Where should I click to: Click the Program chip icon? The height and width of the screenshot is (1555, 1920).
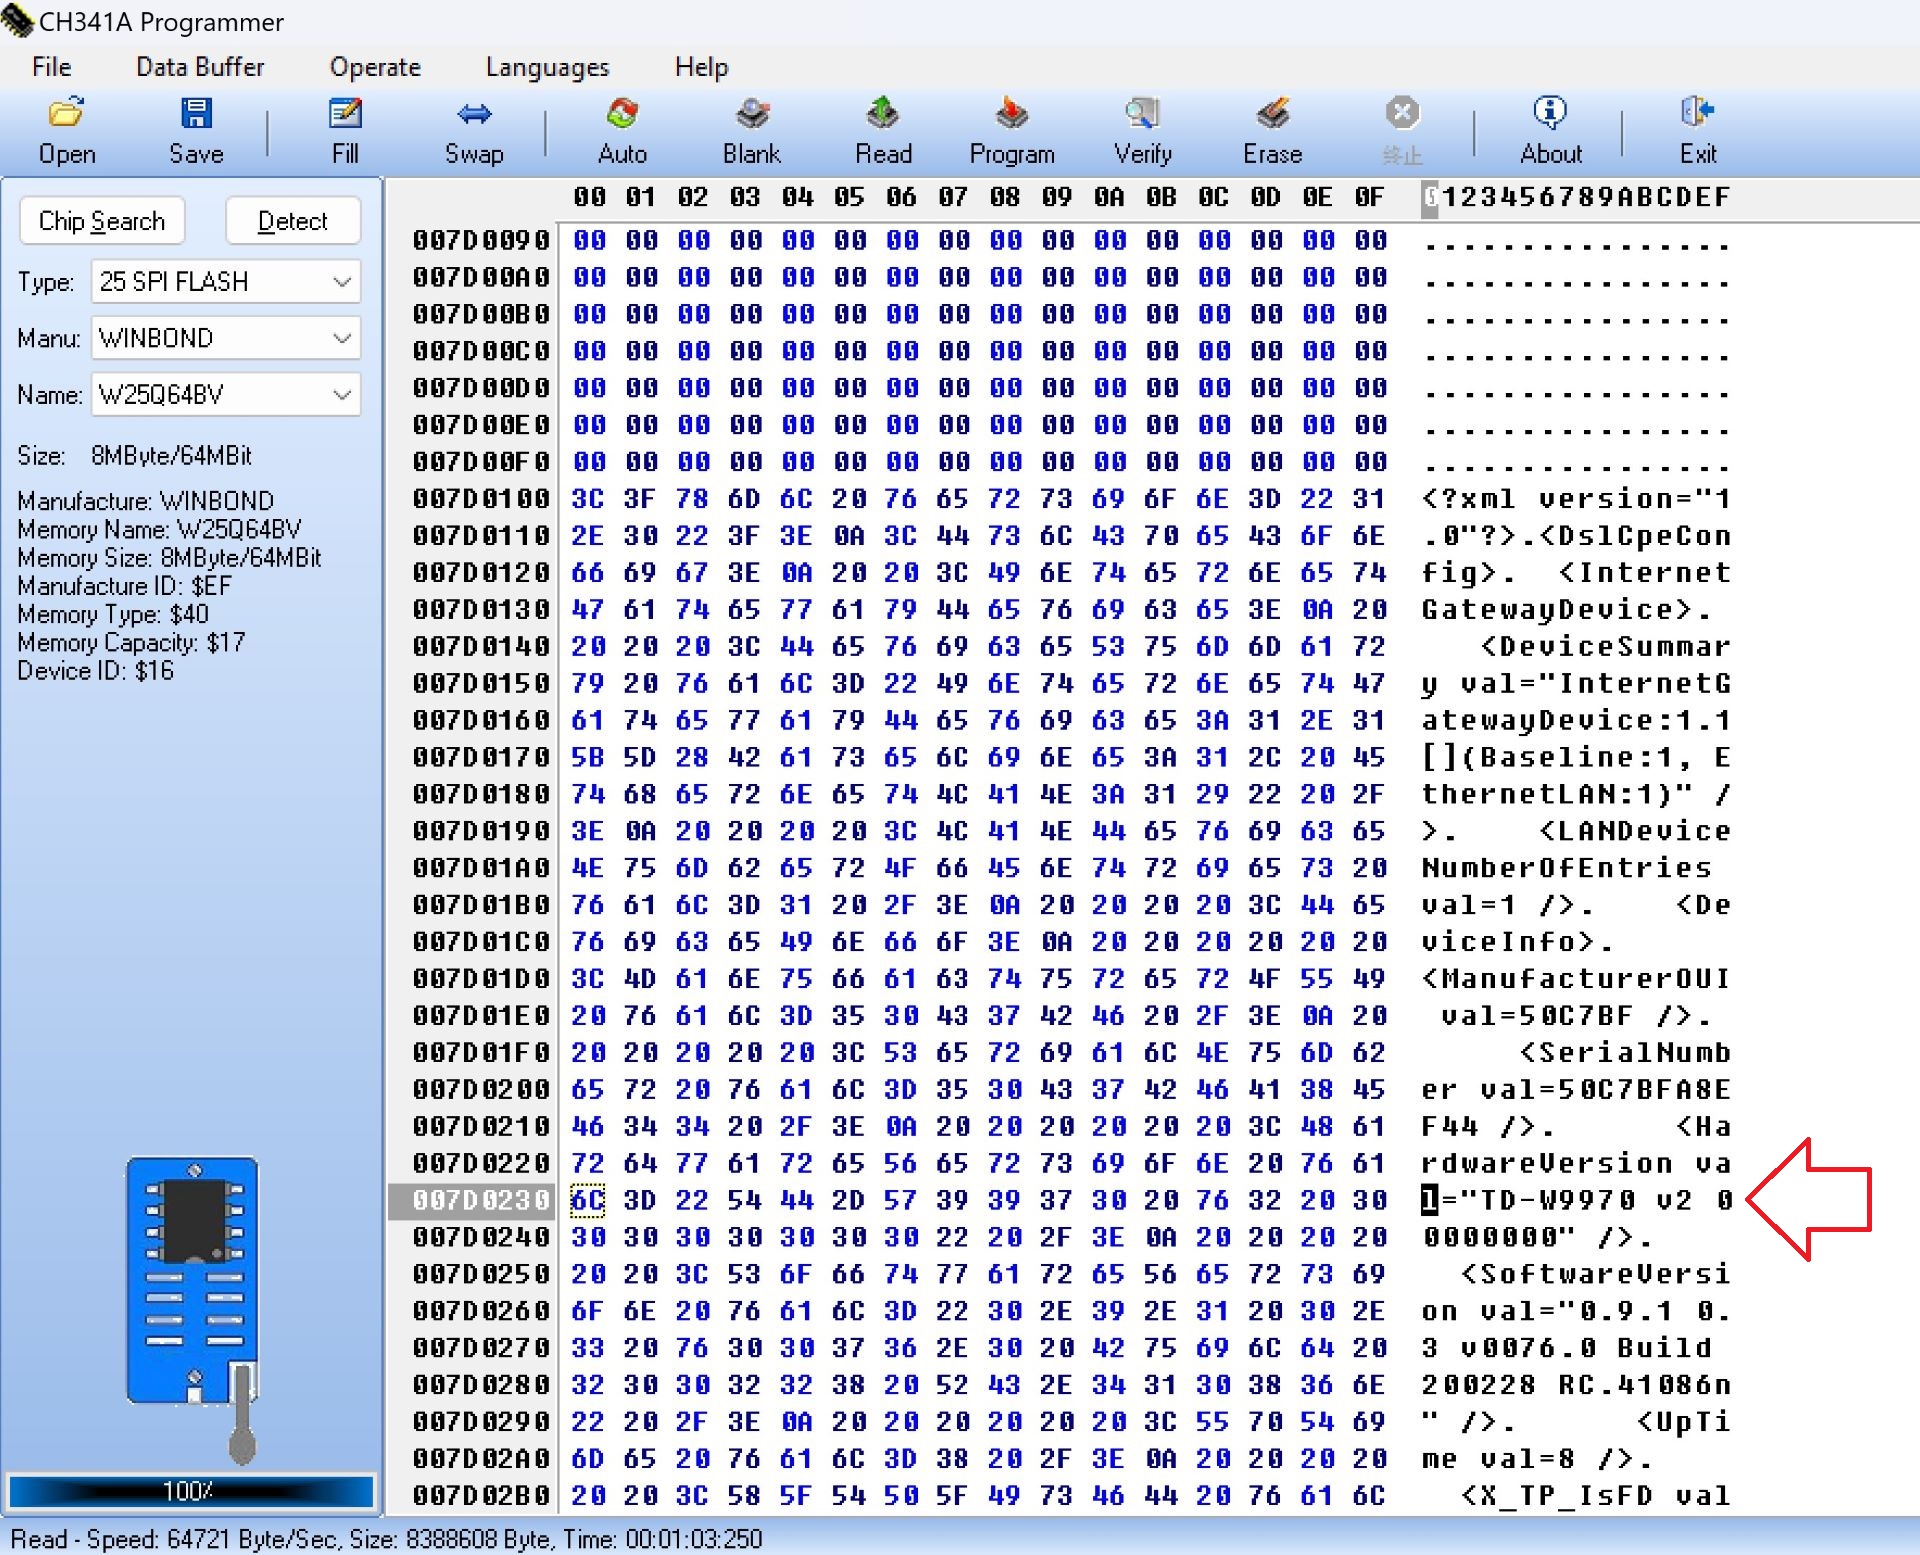point(1011,113)
